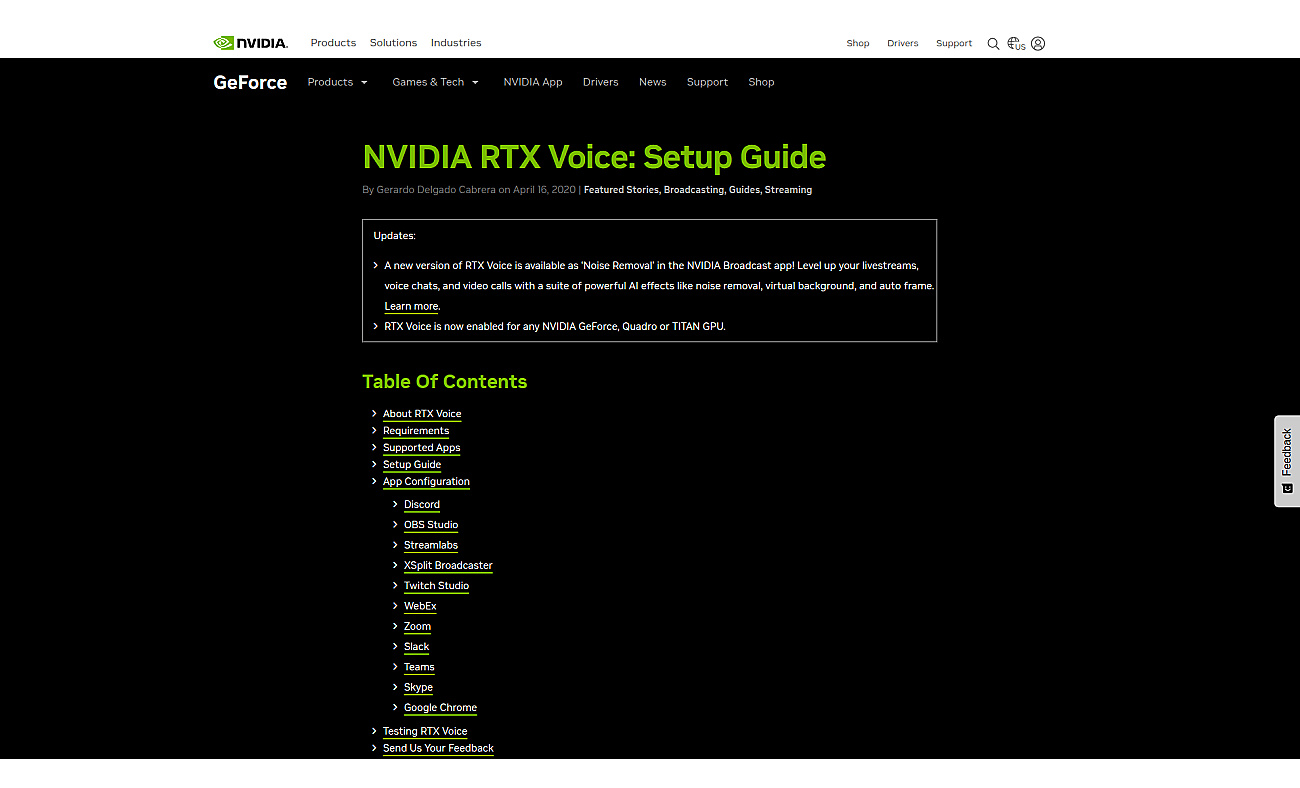Click the GeForce logo
This screenshot has height=788, width=1300.
(250, 82)
